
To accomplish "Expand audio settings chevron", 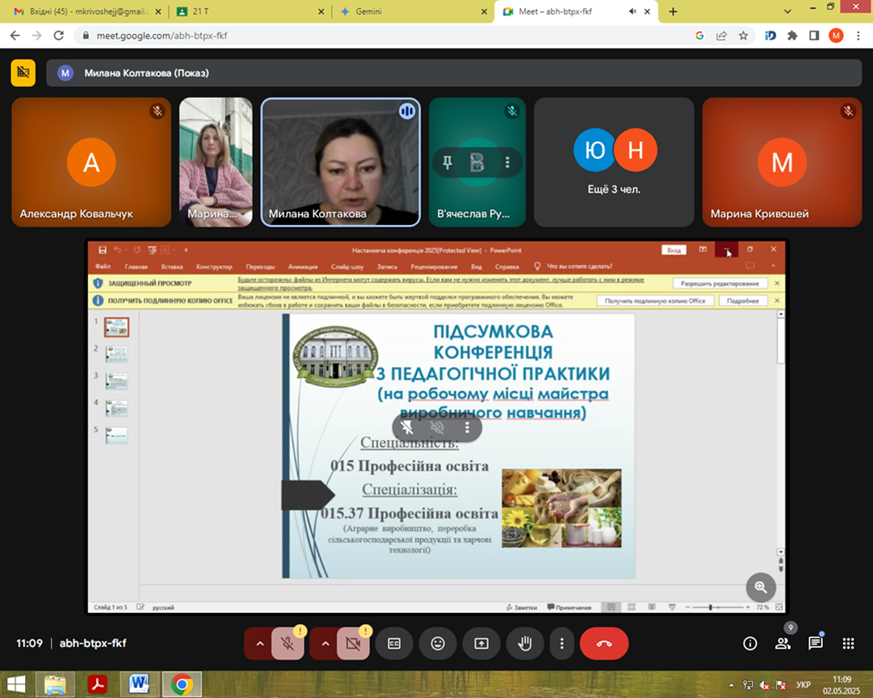I will 259,643.
